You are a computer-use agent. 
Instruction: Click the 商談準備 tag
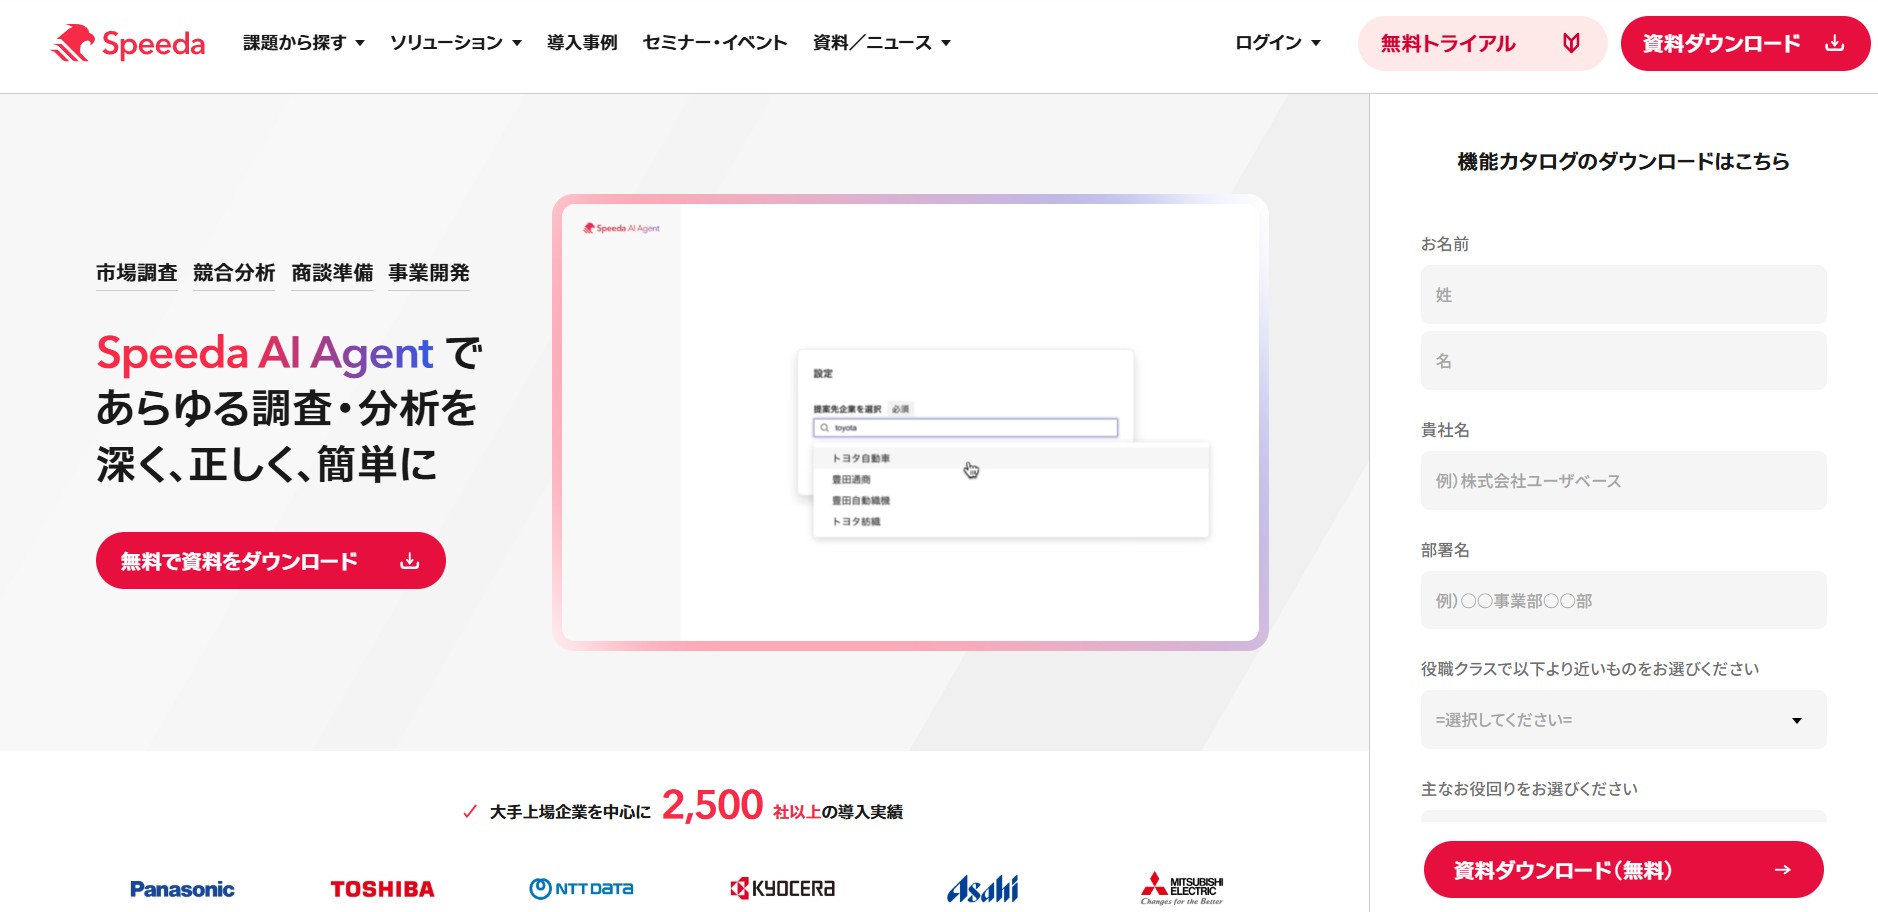[x=332, y=273]
